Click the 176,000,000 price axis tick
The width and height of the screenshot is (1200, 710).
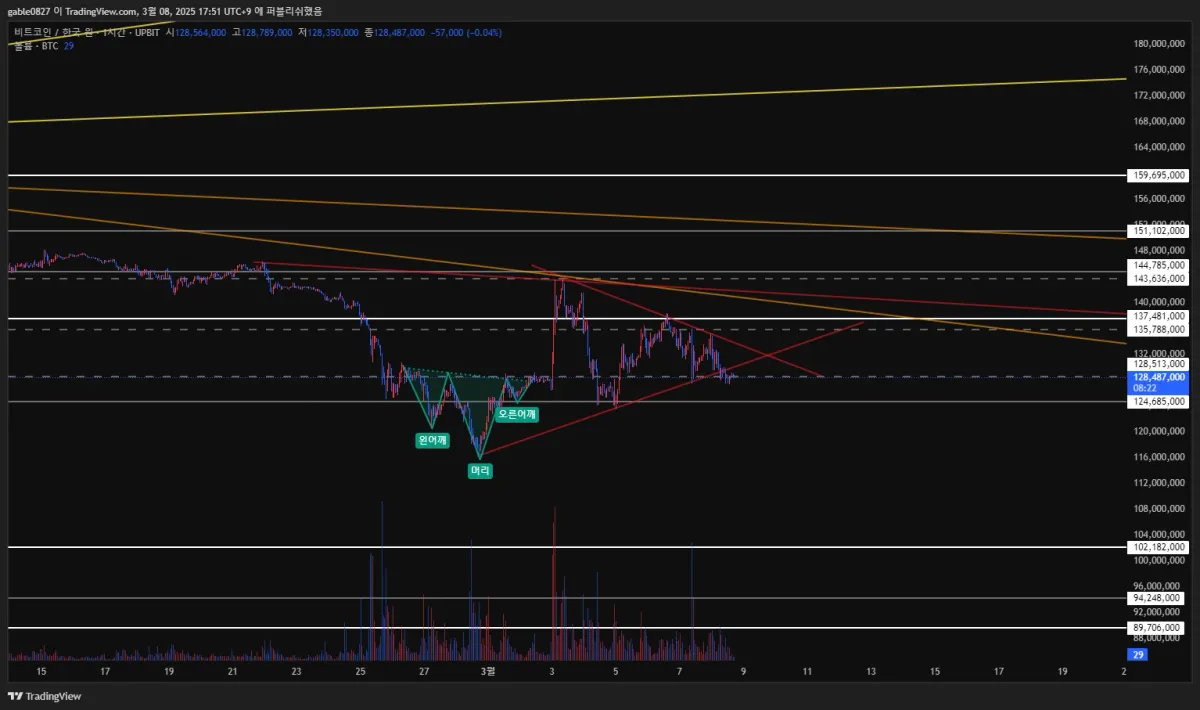coord(1160,70)
